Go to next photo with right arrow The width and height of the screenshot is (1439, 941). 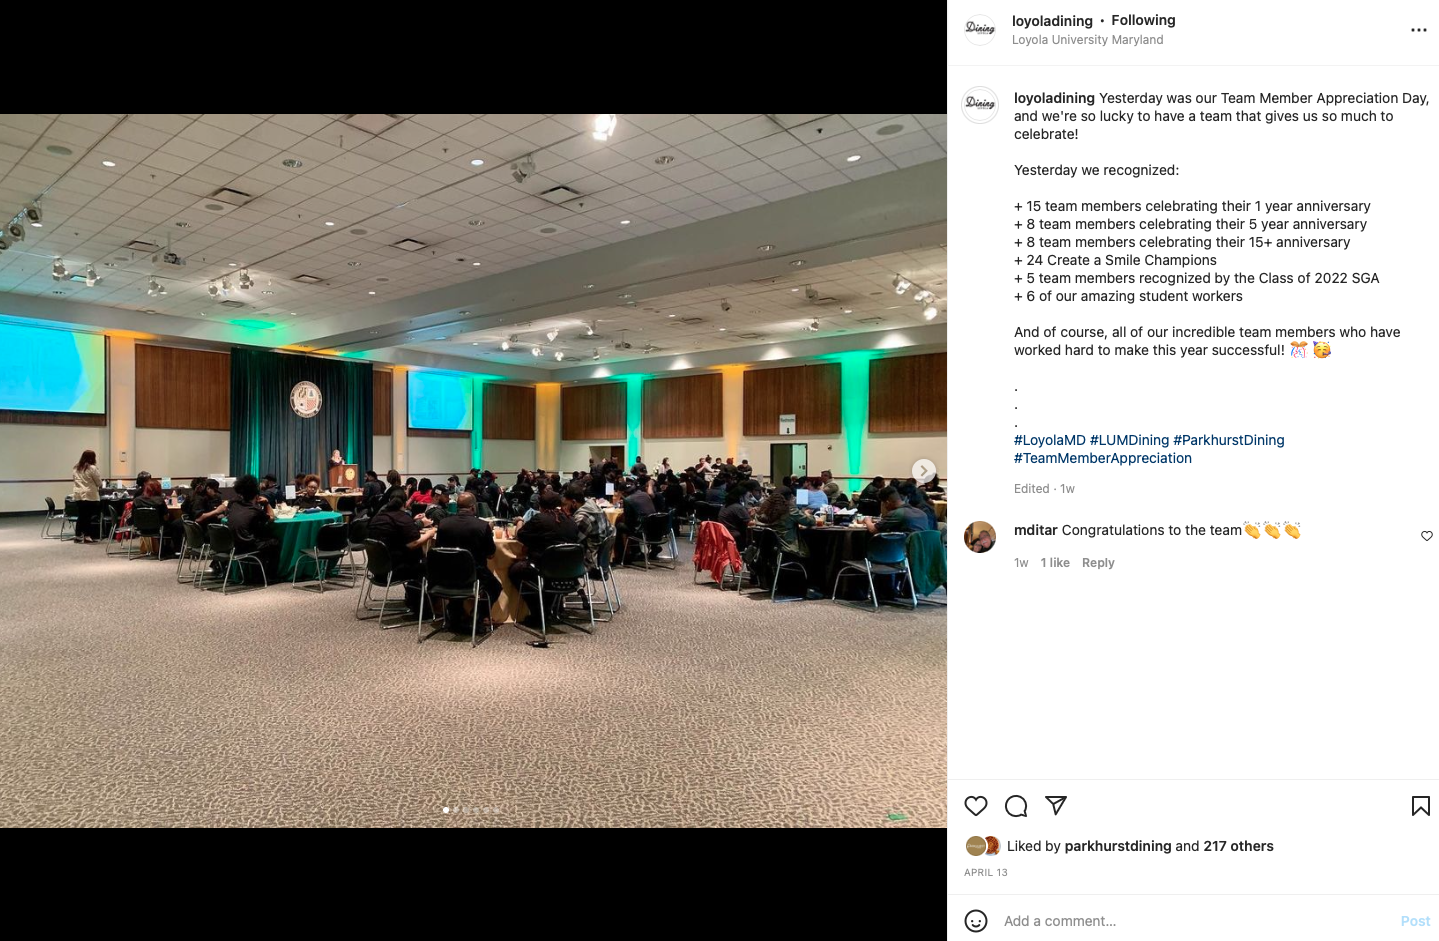click(923, 470)
